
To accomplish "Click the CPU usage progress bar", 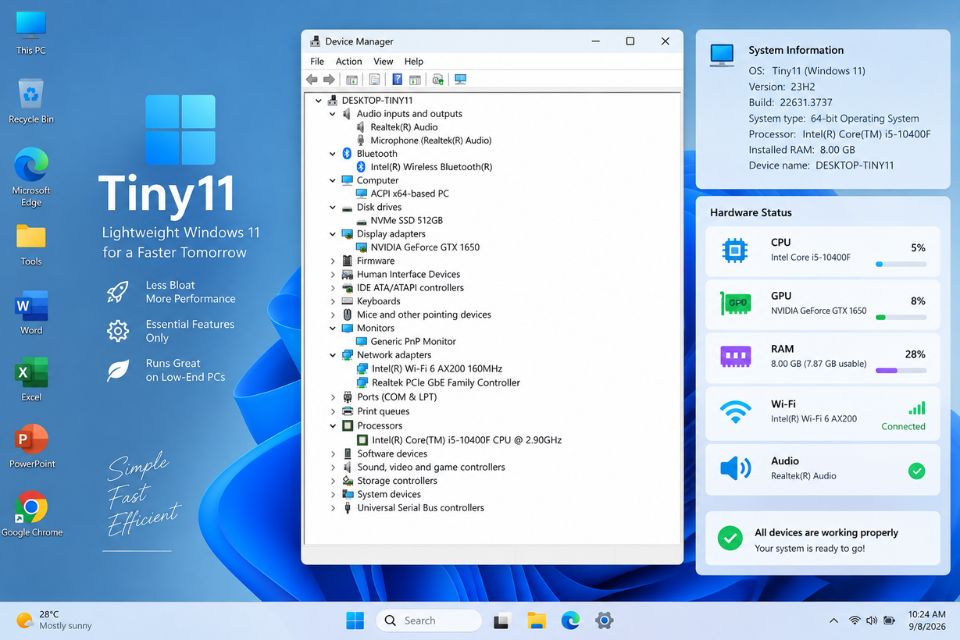I will (x=901, y=265).
